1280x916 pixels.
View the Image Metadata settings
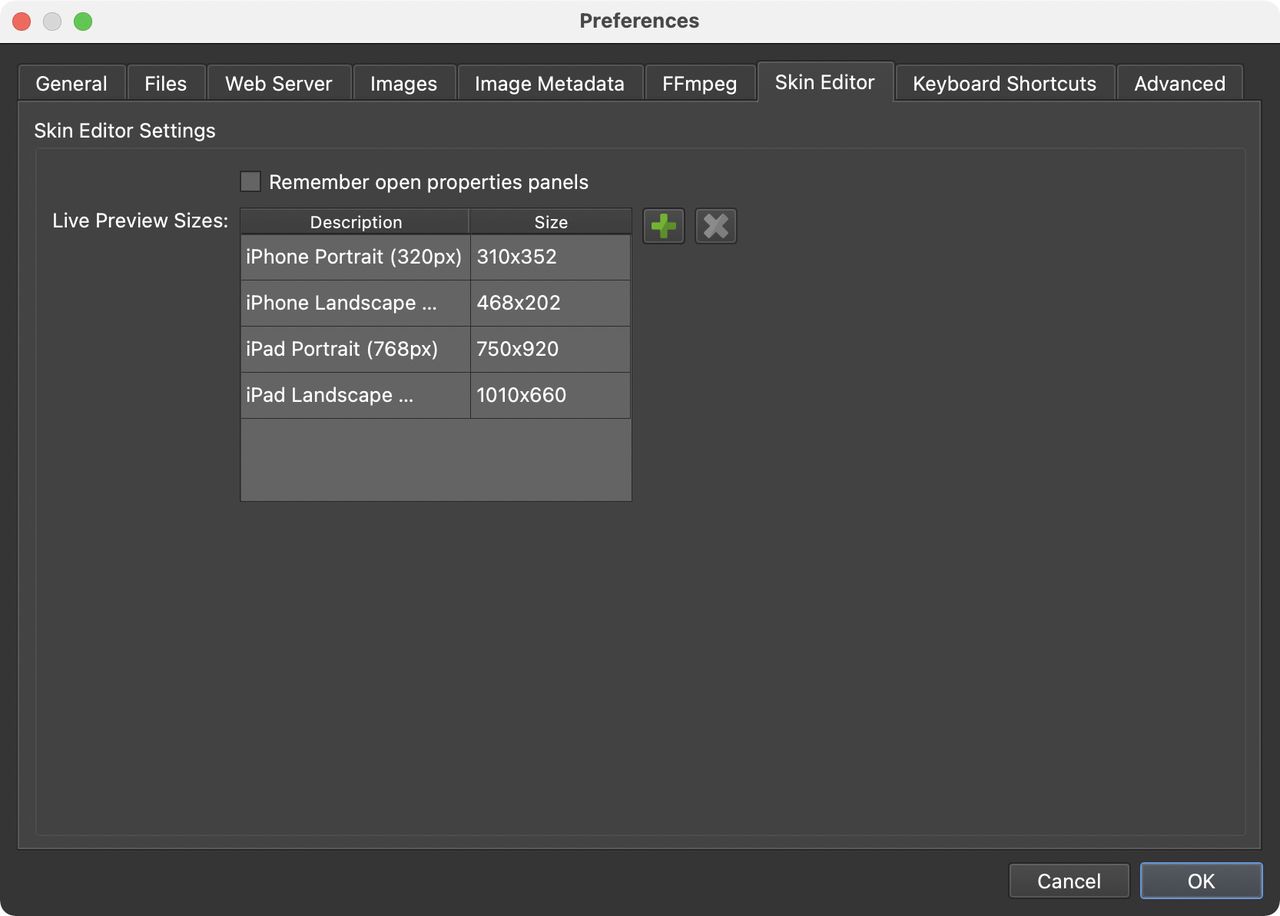tap(549, 83)
